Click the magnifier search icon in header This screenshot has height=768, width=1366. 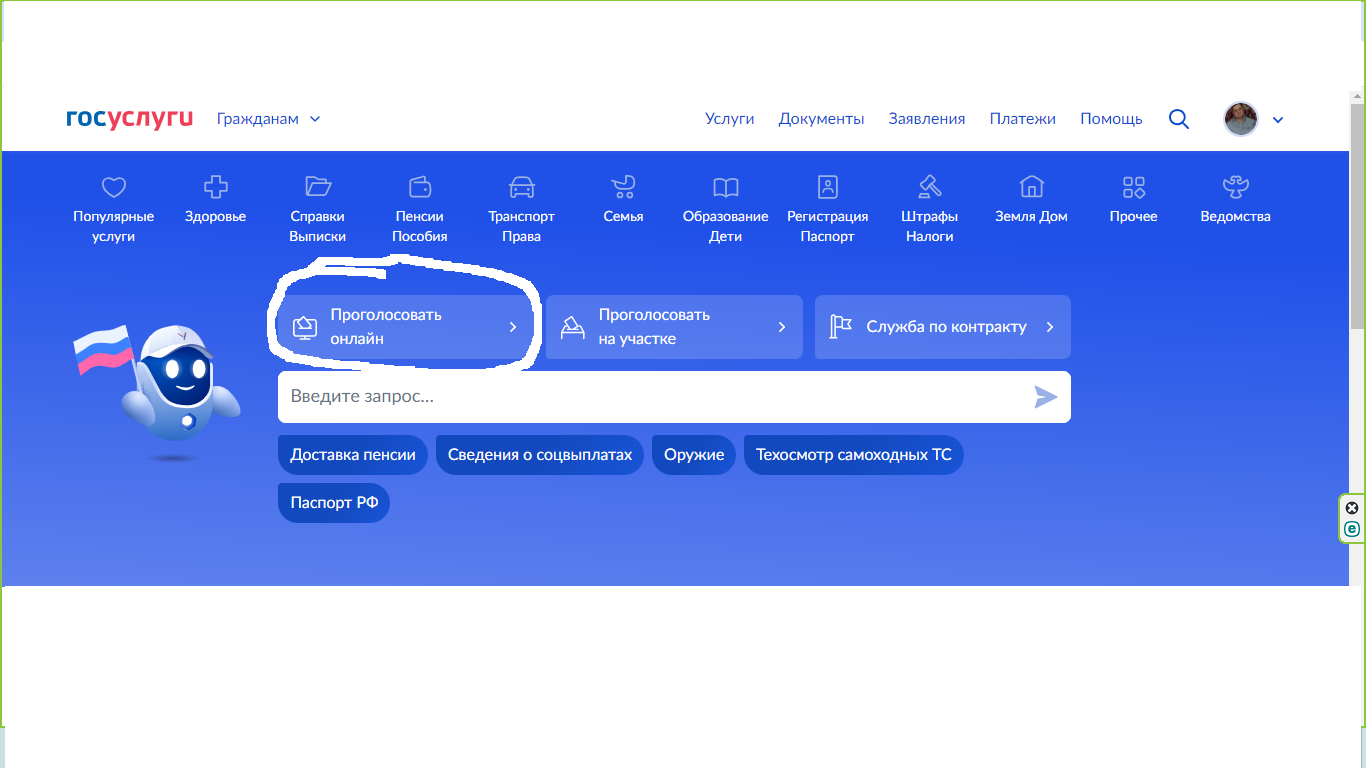coord(1179,119)
